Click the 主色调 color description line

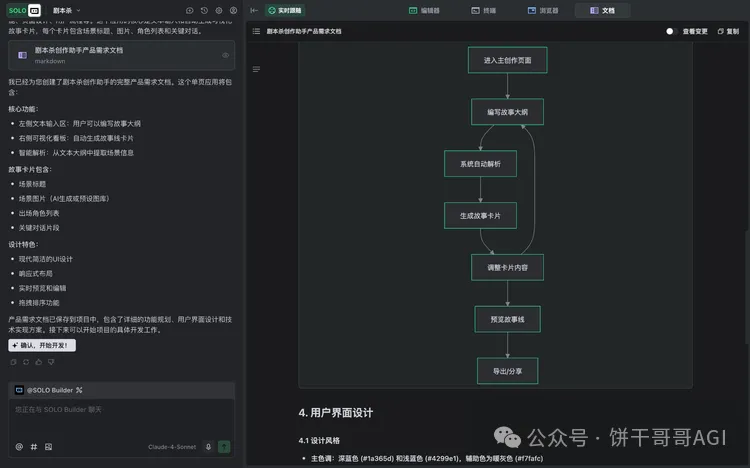(427, 458)
